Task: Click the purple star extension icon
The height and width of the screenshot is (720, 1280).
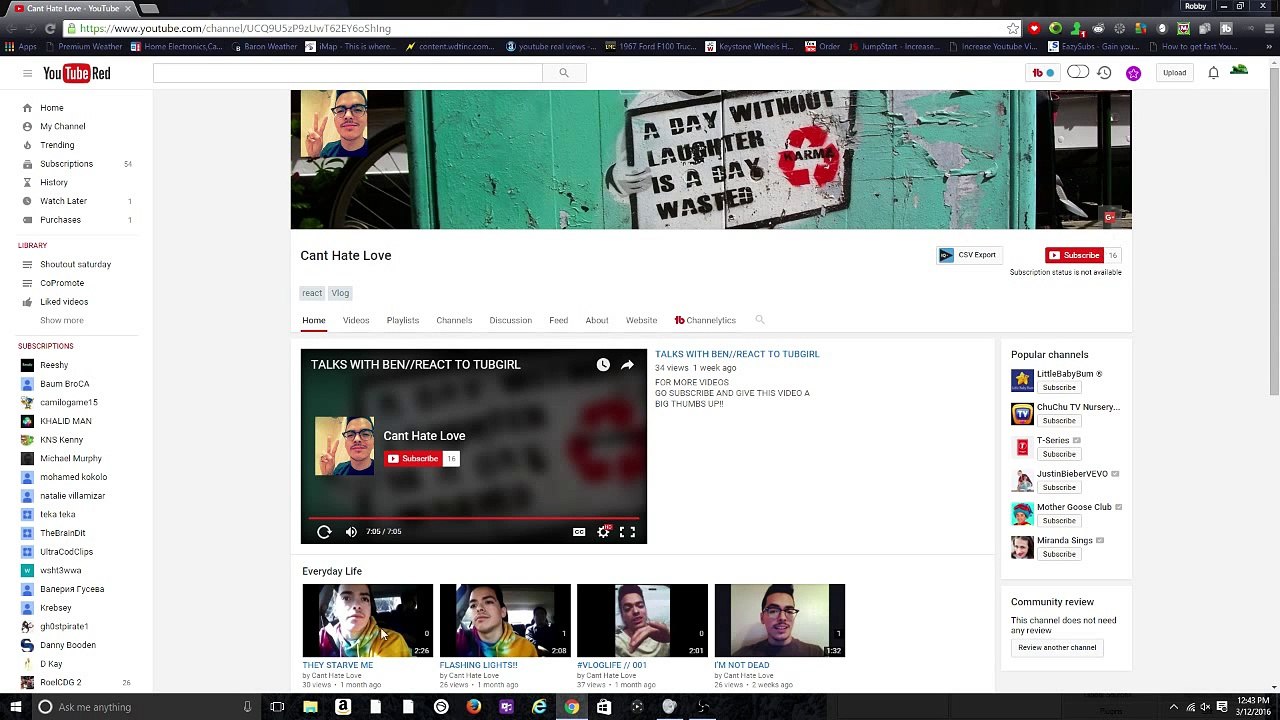Action: point(1133,73)
